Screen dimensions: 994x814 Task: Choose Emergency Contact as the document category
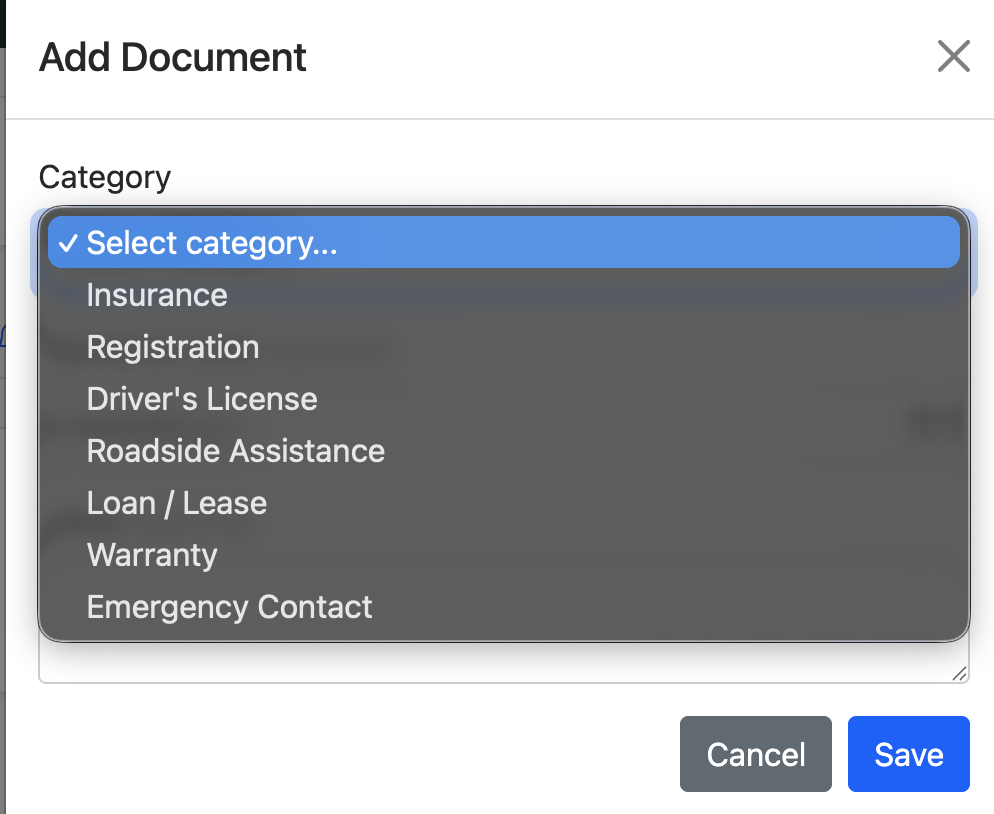[229, 606]
